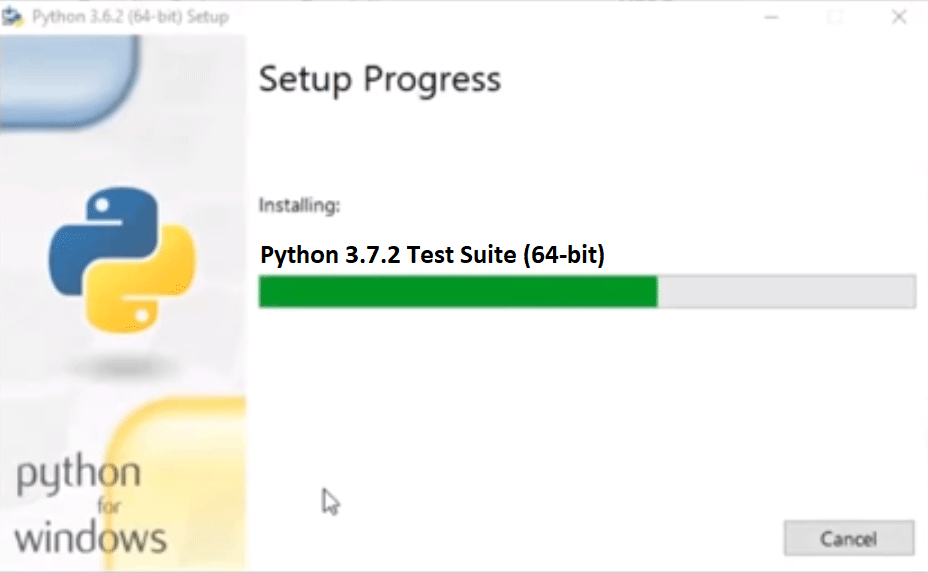This screenshot has width=928, height=573.
Task: Click the gray unfilled part of progress bar
Action: click(786, 291)
